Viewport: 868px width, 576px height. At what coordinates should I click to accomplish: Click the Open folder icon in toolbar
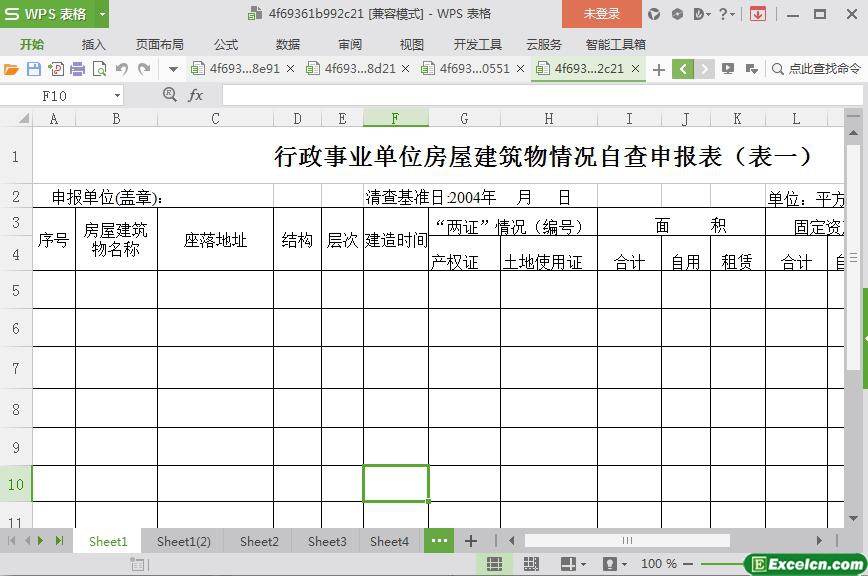[x=11, y=69]
